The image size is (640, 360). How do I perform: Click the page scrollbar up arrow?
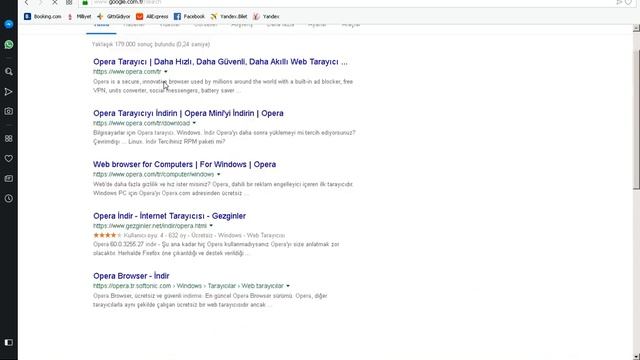(636, 28)
